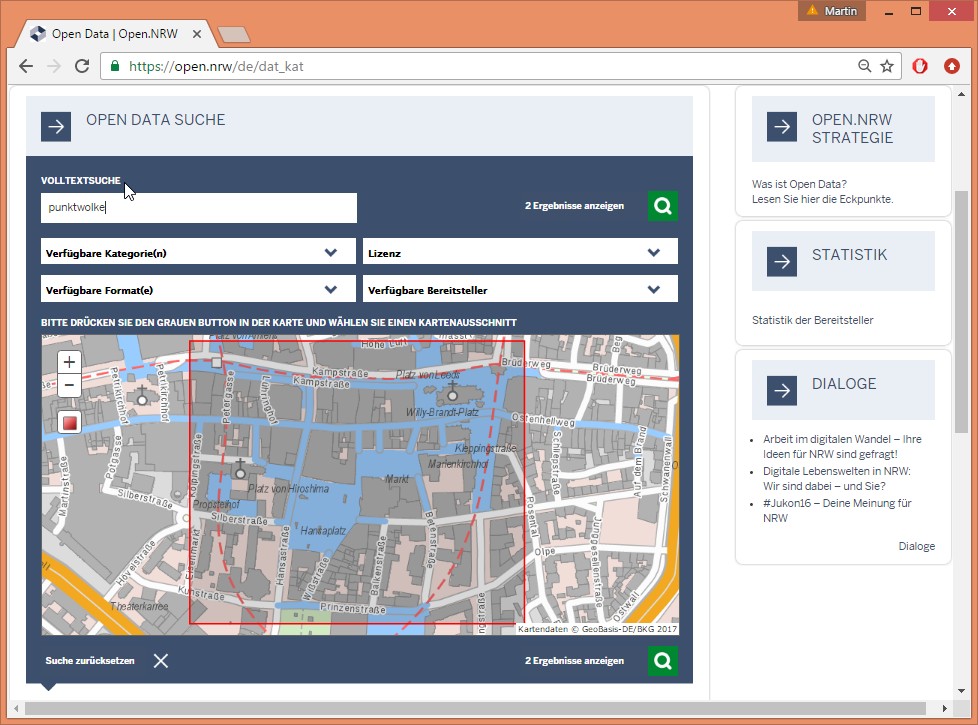Click the Dialoge link at the bottom right
Image resolution: width=978 pixels, height=725 pixels.
(916, 546)
